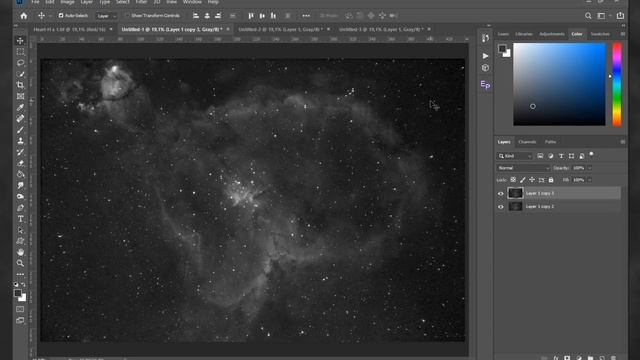Toggle layer filtering on/off switch

tap(591, 155)
